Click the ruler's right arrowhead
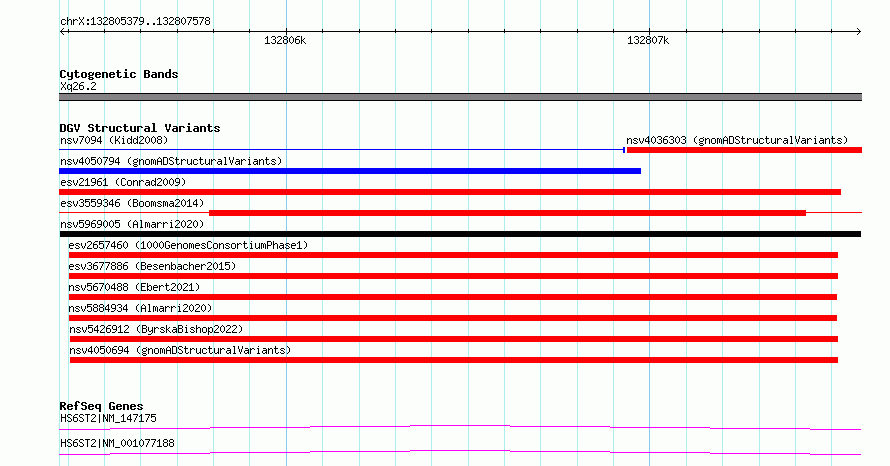Image resolution: width=890 pixels, height=466 pixels. [858, 31]
